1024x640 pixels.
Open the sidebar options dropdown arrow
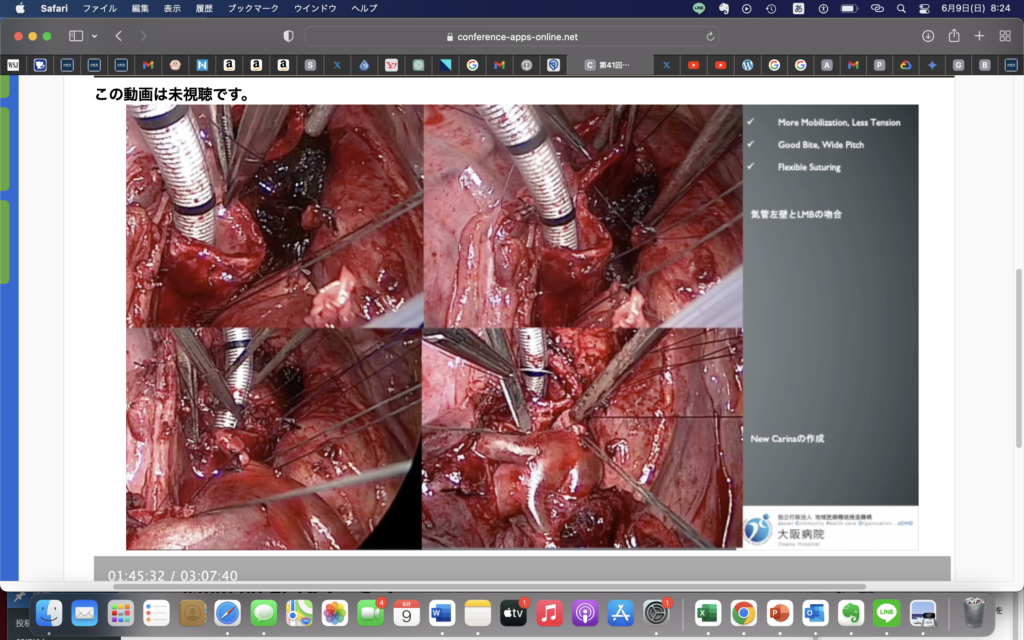click(x=94, y=36)
